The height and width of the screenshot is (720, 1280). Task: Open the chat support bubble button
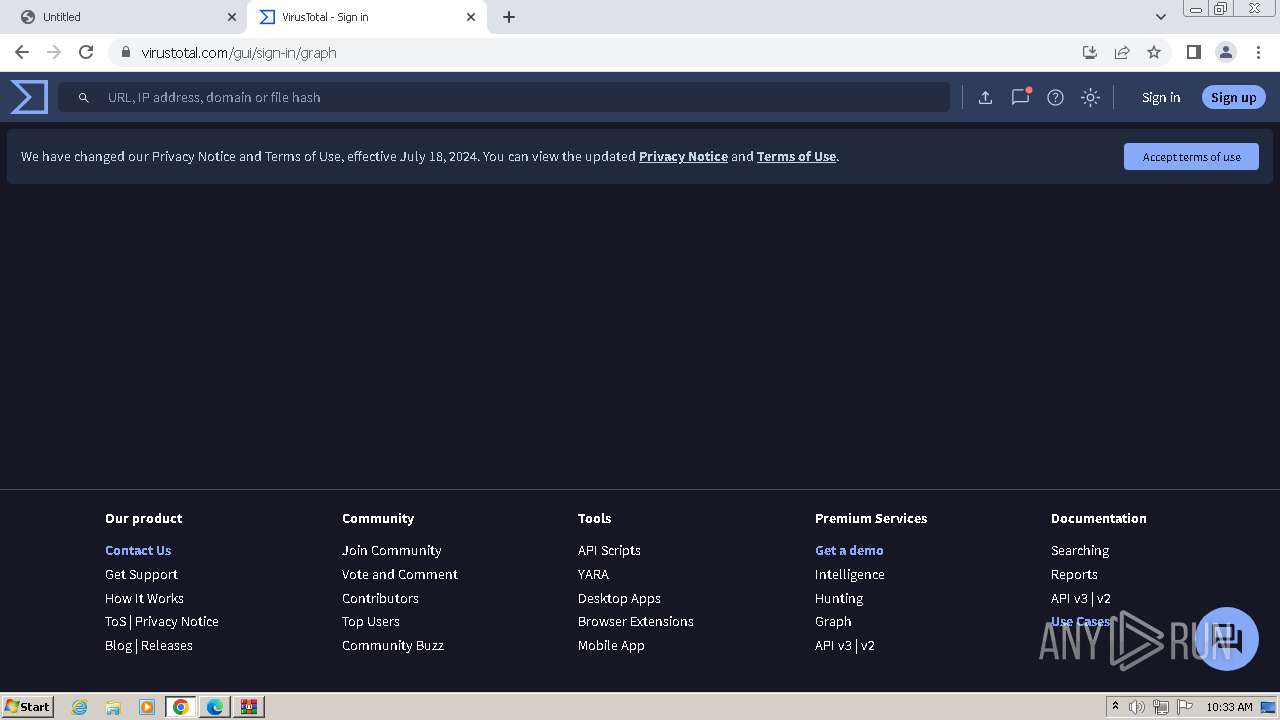point(1226,639)
